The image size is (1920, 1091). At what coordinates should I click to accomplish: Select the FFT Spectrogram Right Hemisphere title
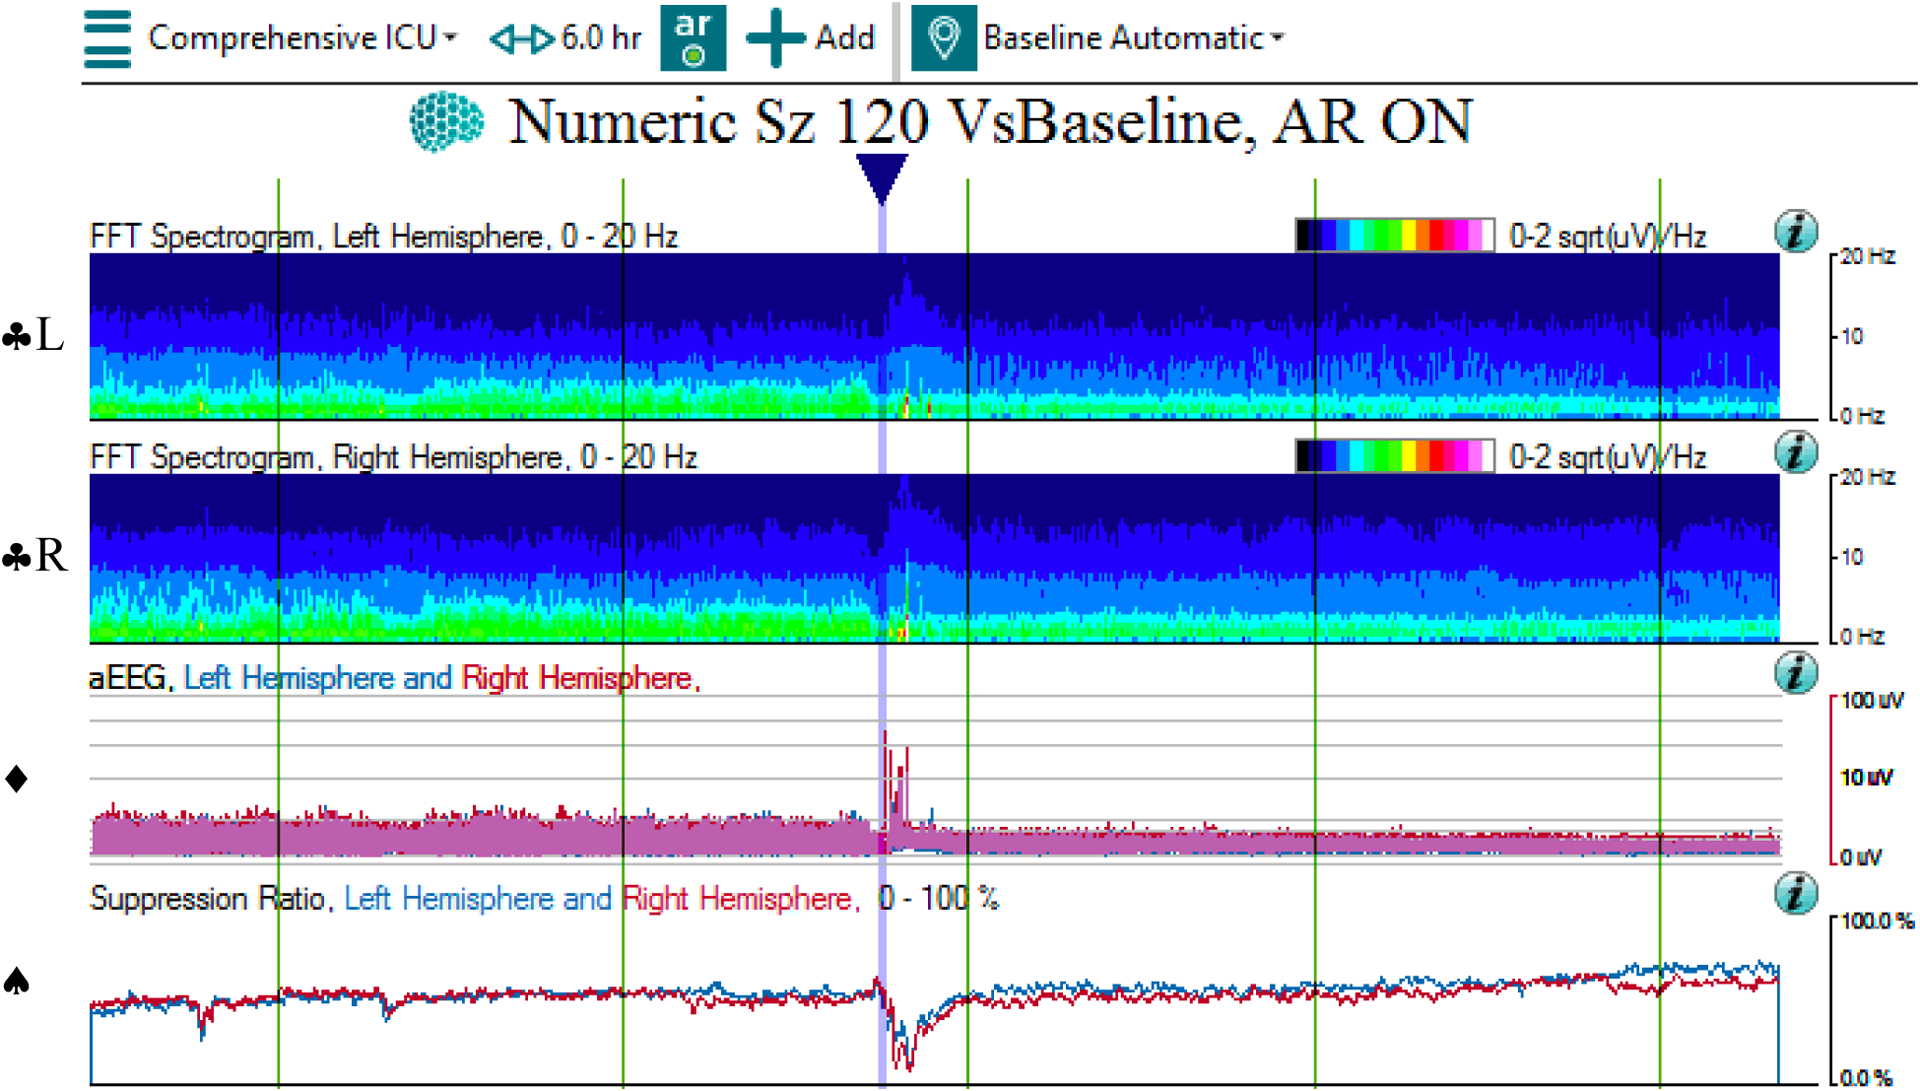pyautogui.click(x=393, y=458)
